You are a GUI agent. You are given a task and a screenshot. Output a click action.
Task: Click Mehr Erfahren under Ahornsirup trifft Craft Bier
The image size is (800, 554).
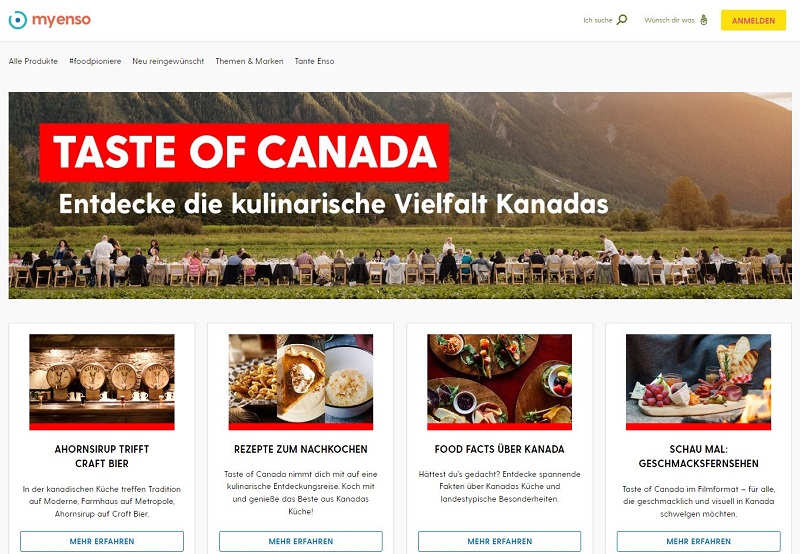click(x=102, y=541)
